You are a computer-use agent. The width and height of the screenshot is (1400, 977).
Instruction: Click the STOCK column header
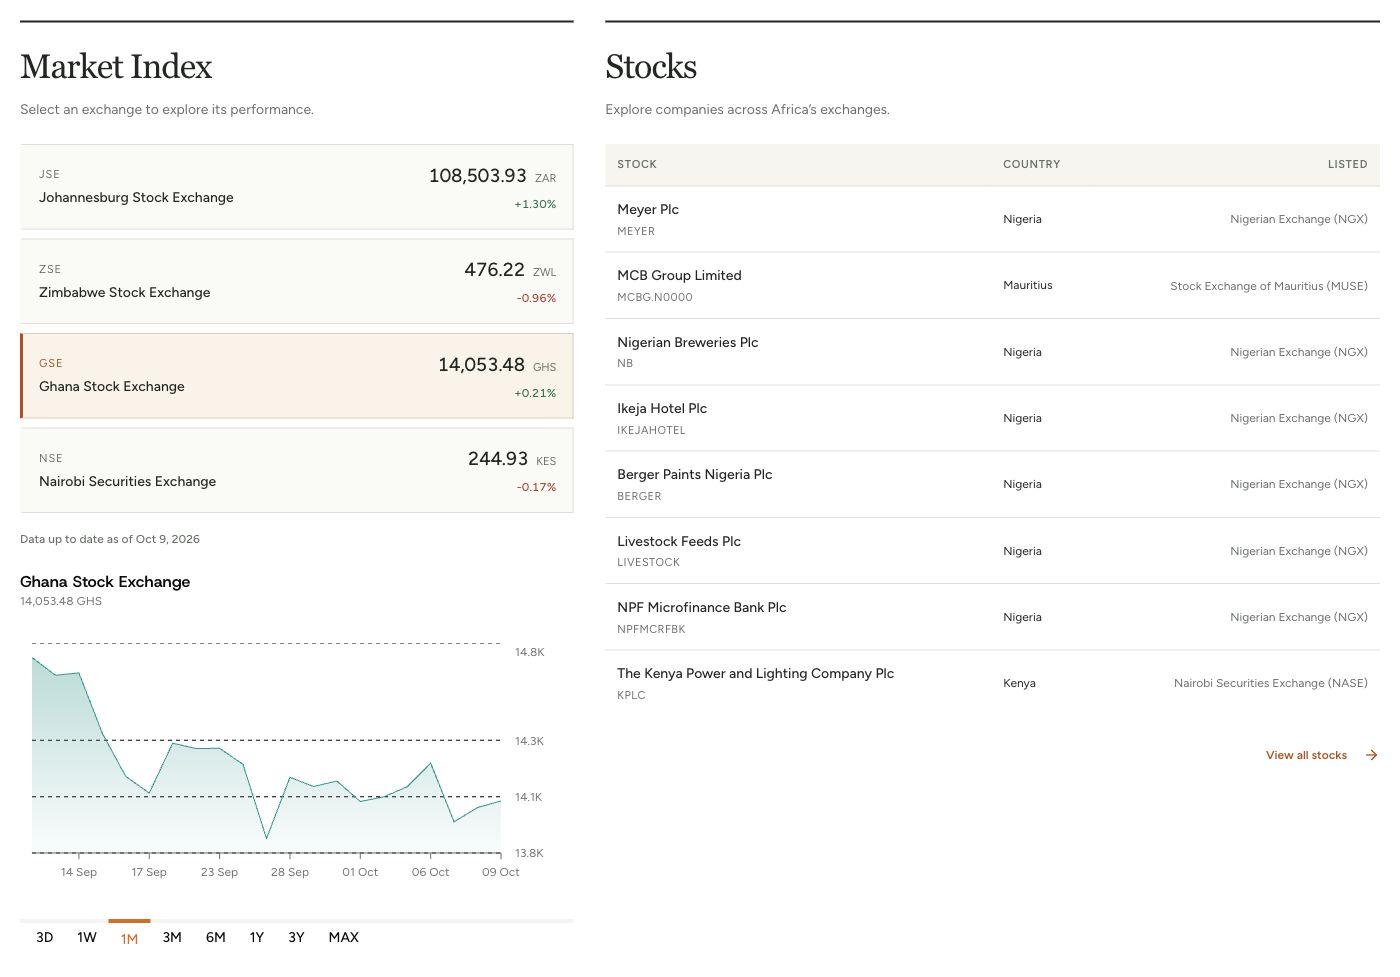(x=637, y=164)
